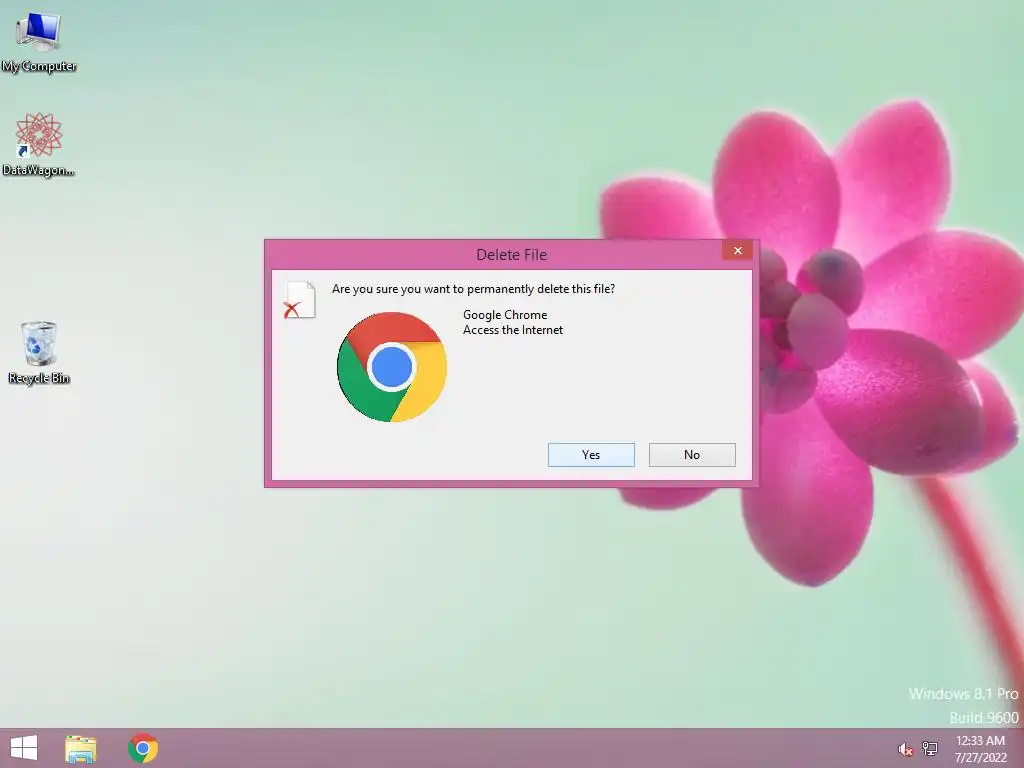Open the network status tray icon

coord(930,748)
